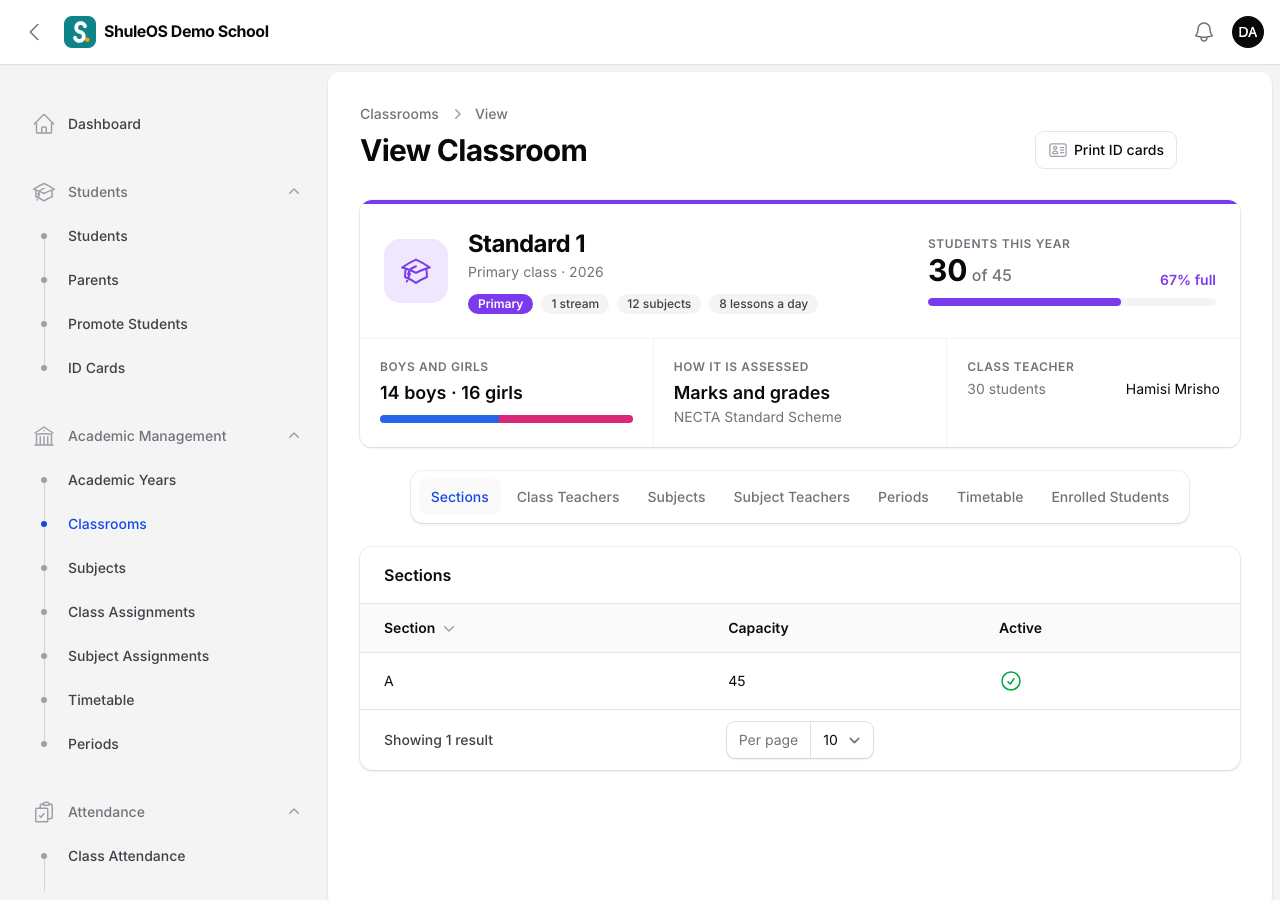
Task: Open the Subjects tab
Action: [x=676, y=497]
